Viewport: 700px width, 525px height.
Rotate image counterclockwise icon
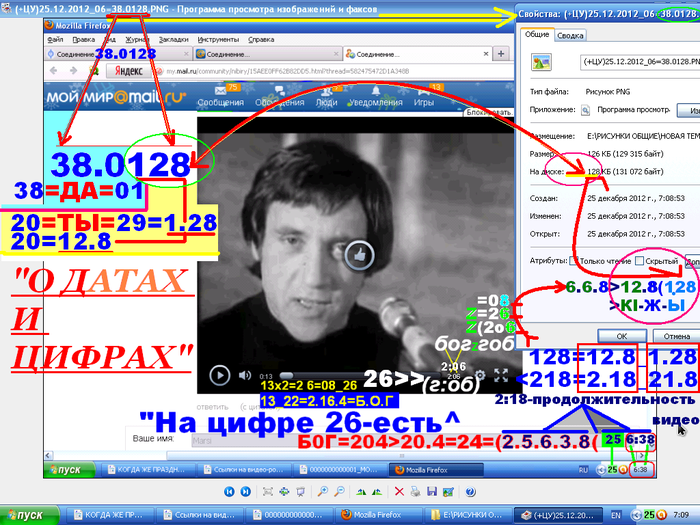click(377, 492)
